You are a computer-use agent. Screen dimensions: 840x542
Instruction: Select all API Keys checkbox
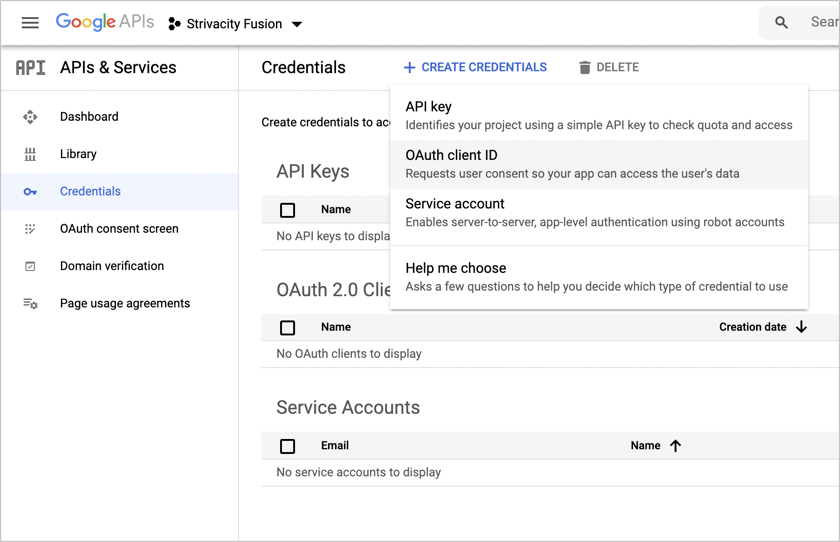tap(288, 210)
